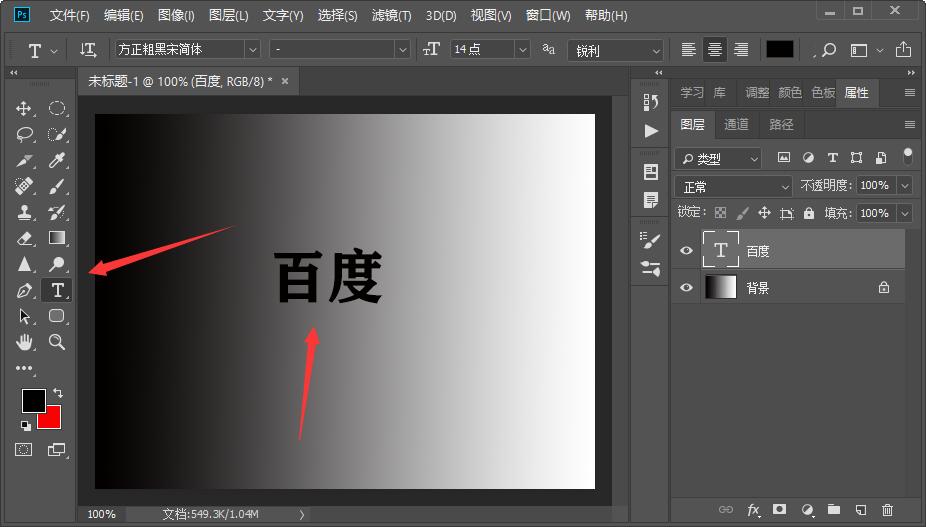
Task: Swap foreground and background colors
Action: pos(58,392)
